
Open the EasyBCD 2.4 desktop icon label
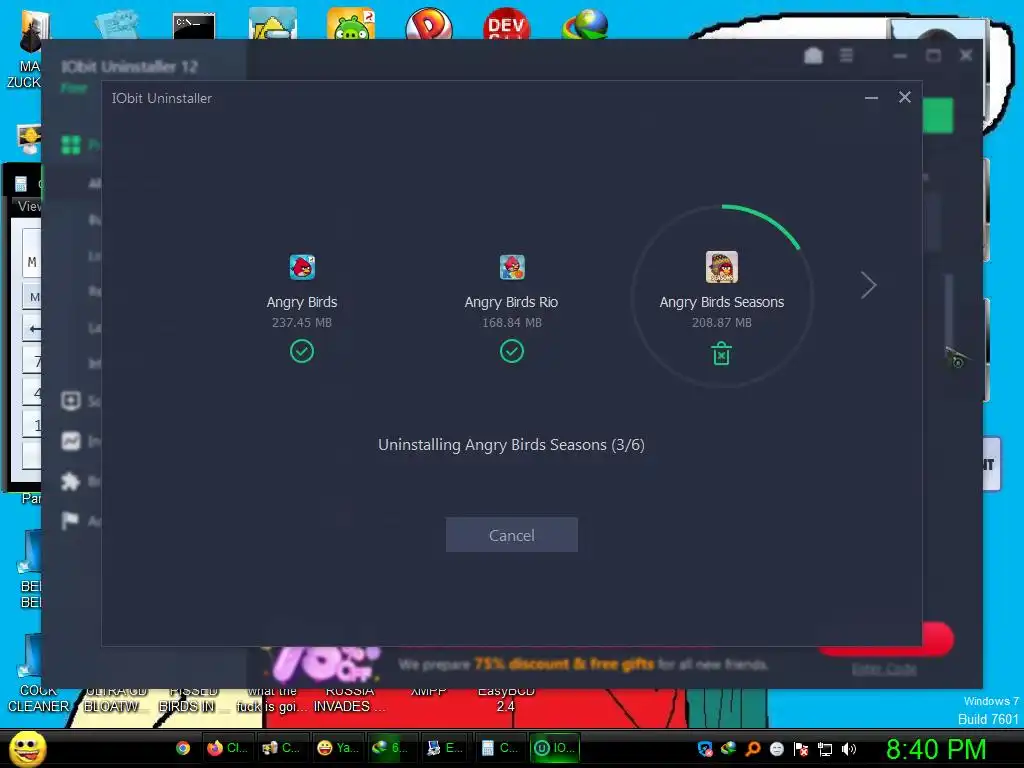point(506,699)
